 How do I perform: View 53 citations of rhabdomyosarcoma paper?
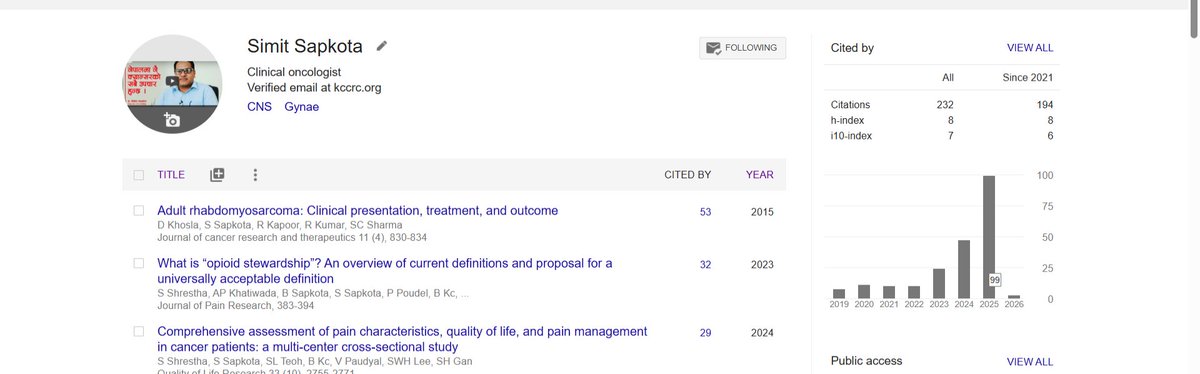(705, 212)
